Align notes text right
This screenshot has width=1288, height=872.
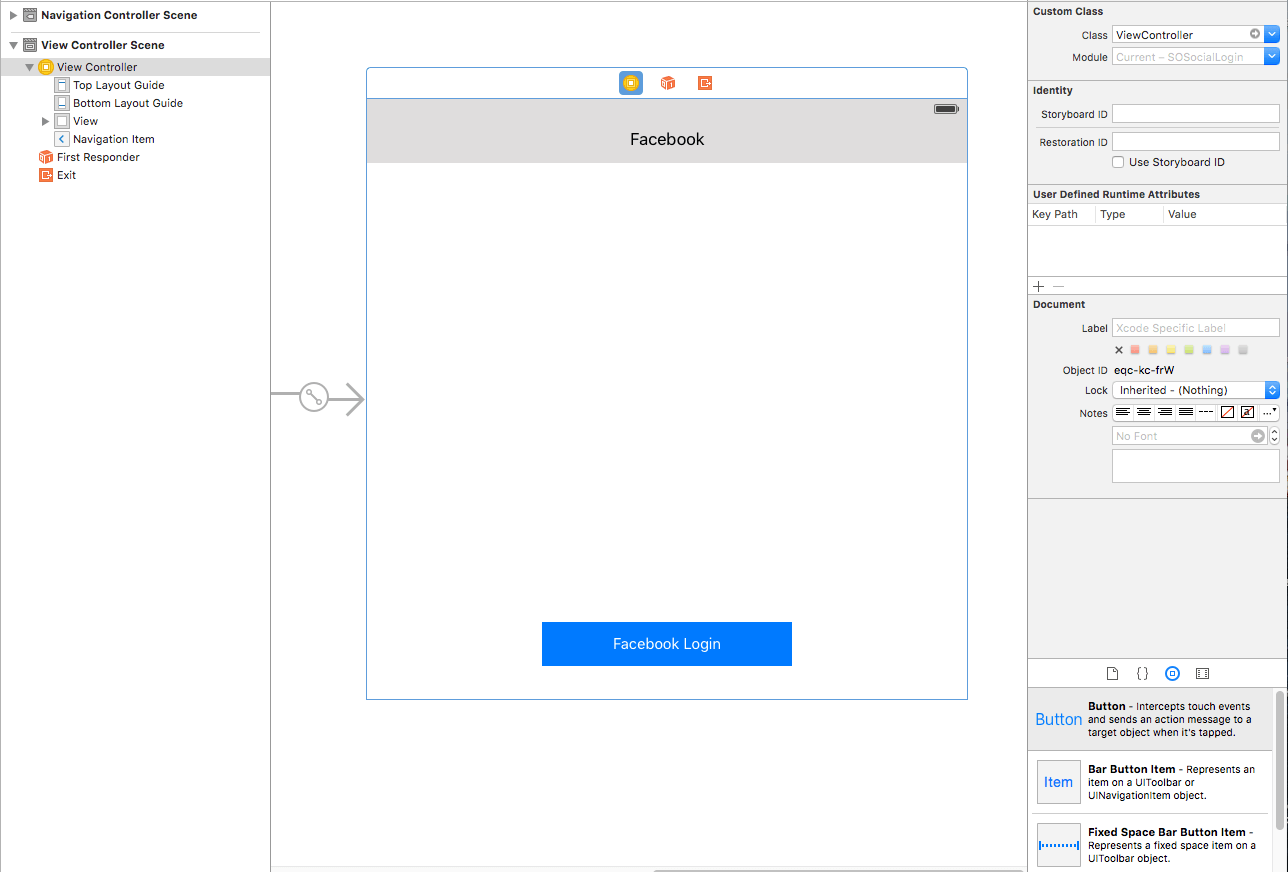[1165, 412]
